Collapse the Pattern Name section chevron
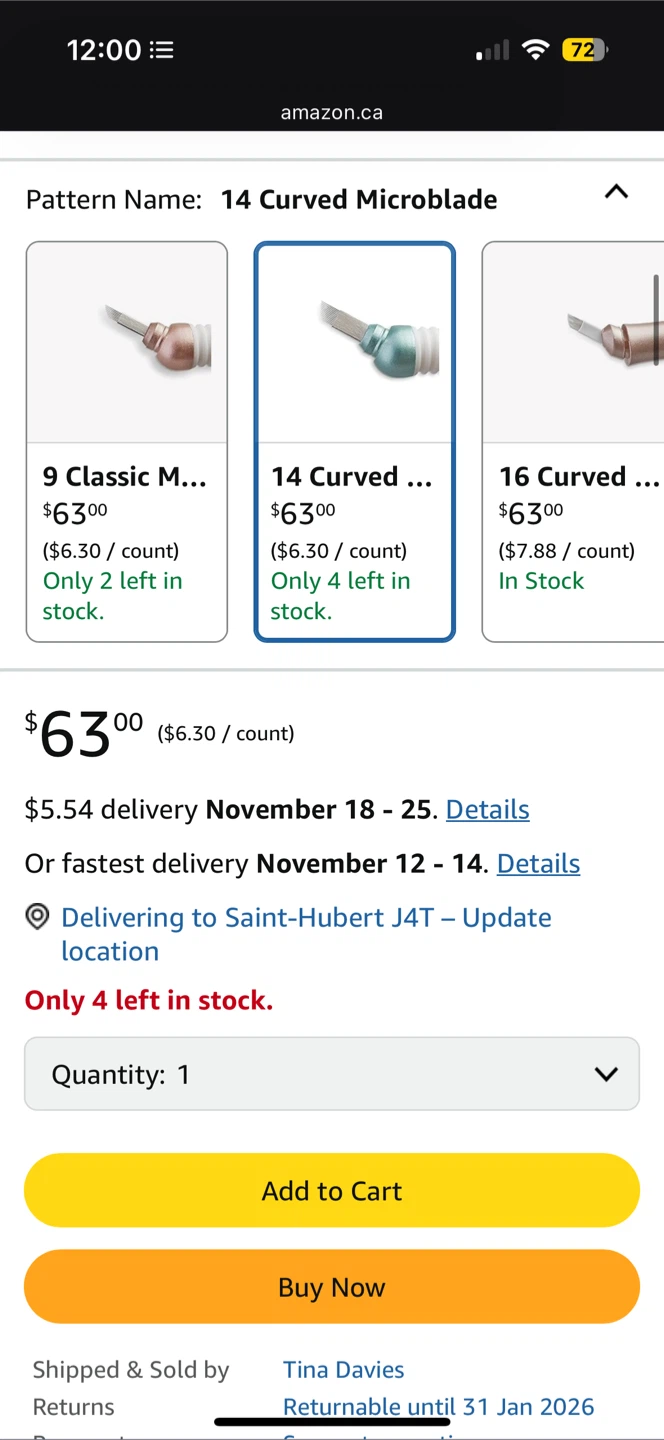 tap(616, 192)
